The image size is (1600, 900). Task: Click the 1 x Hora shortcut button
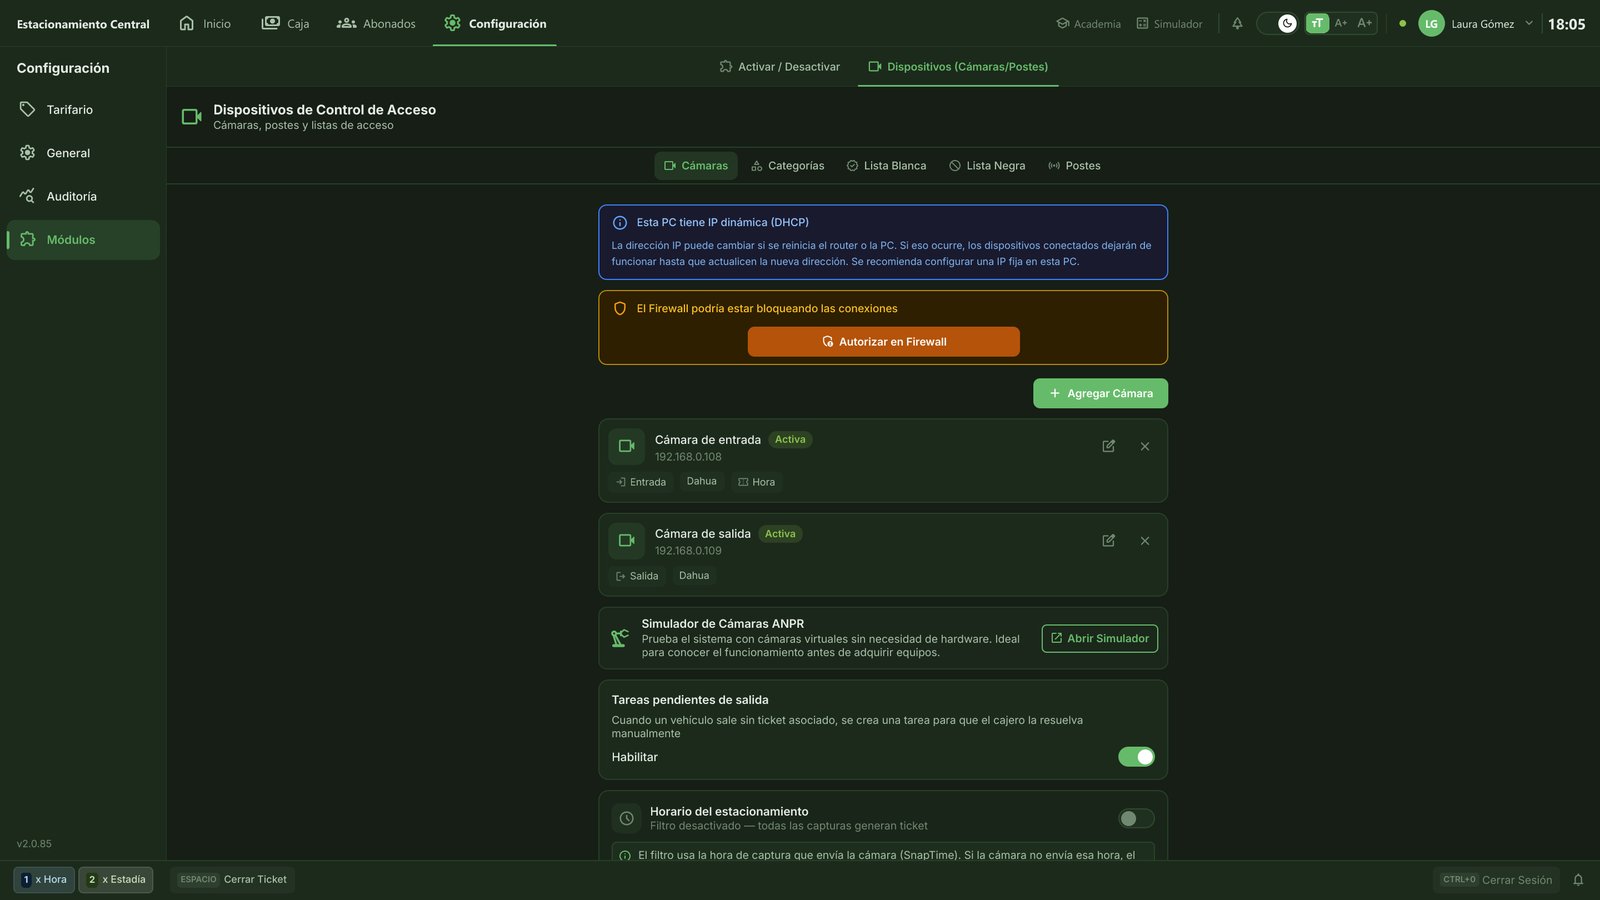pyautogui.click(x=44, y=880)
